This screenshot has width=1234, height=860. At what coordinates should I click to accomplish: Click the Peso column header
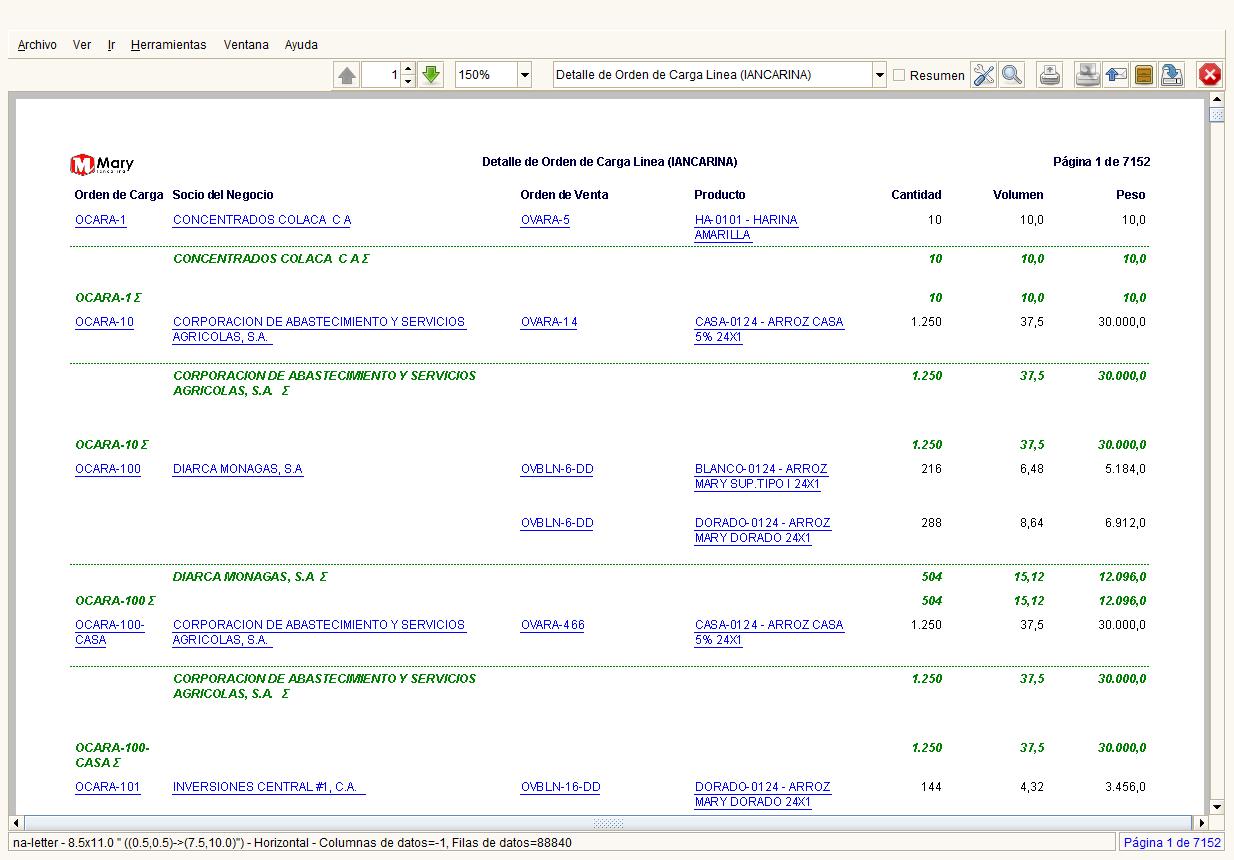click(x=1131, y=195)
